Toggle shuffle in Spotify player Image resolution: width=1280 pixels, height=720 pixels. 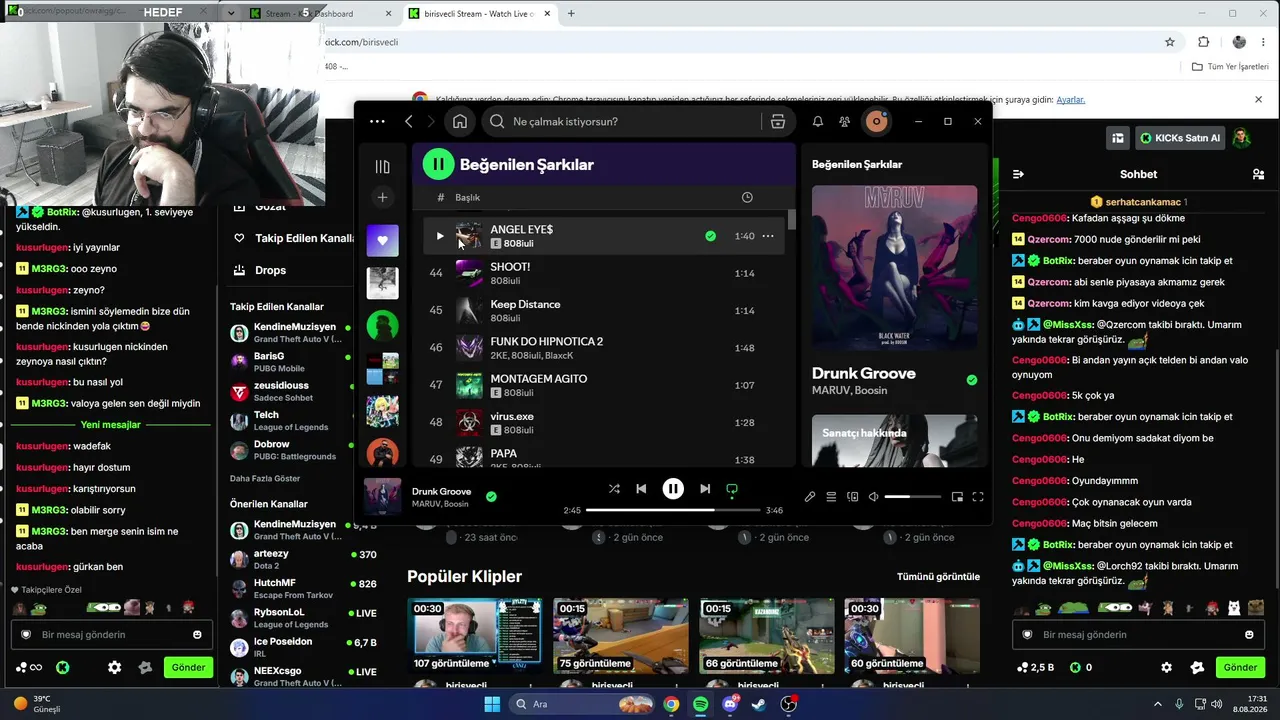614,489
